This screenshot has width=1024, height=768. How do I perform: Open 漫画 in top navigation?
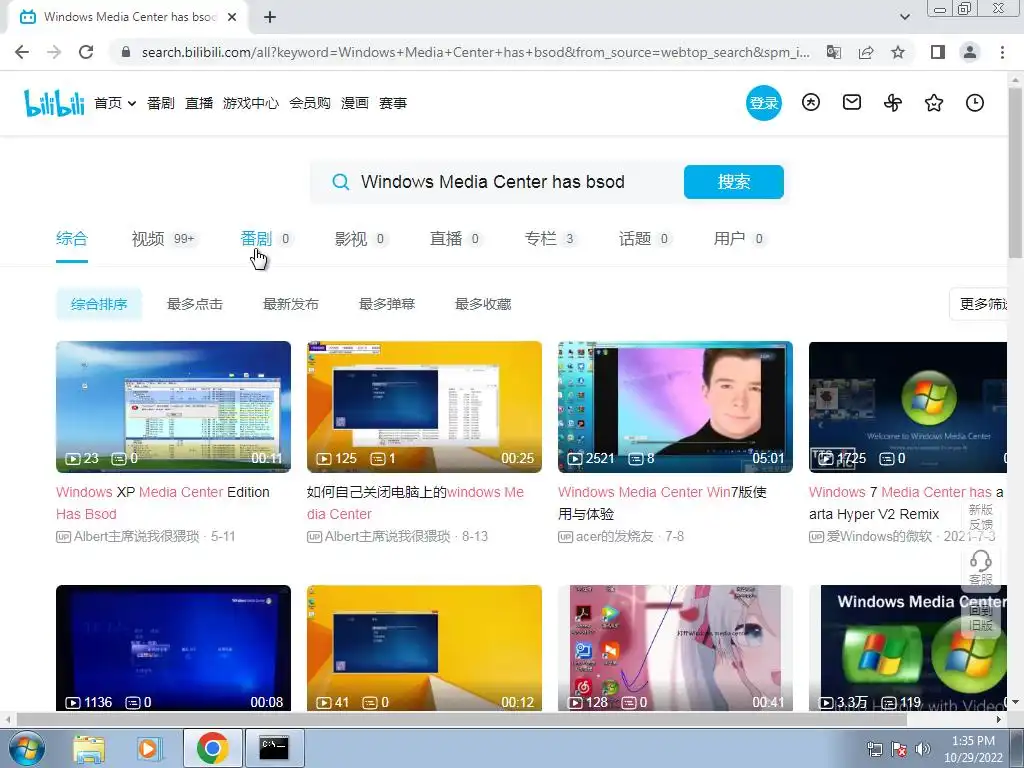355,103
